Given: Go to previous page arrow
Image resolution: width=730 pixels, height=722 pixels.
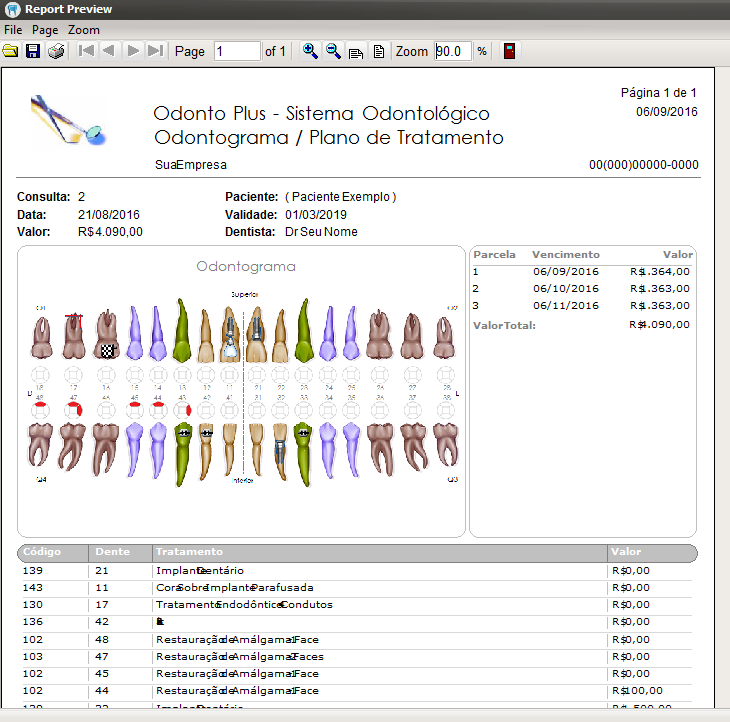Looking at the screenshot, I should tap(109, 51).
